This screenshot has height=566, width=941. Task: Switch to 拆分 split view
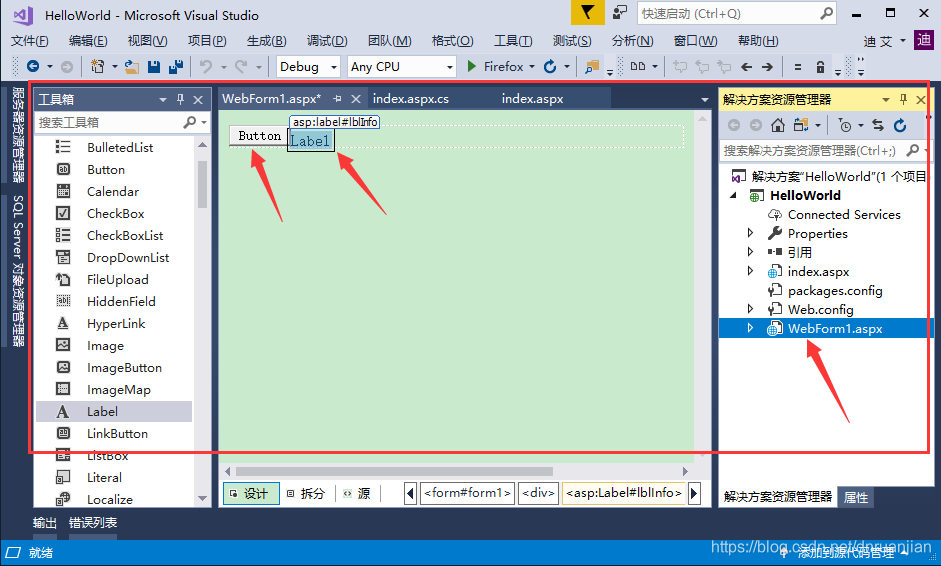pyautogui.click(x=306, y=493)
